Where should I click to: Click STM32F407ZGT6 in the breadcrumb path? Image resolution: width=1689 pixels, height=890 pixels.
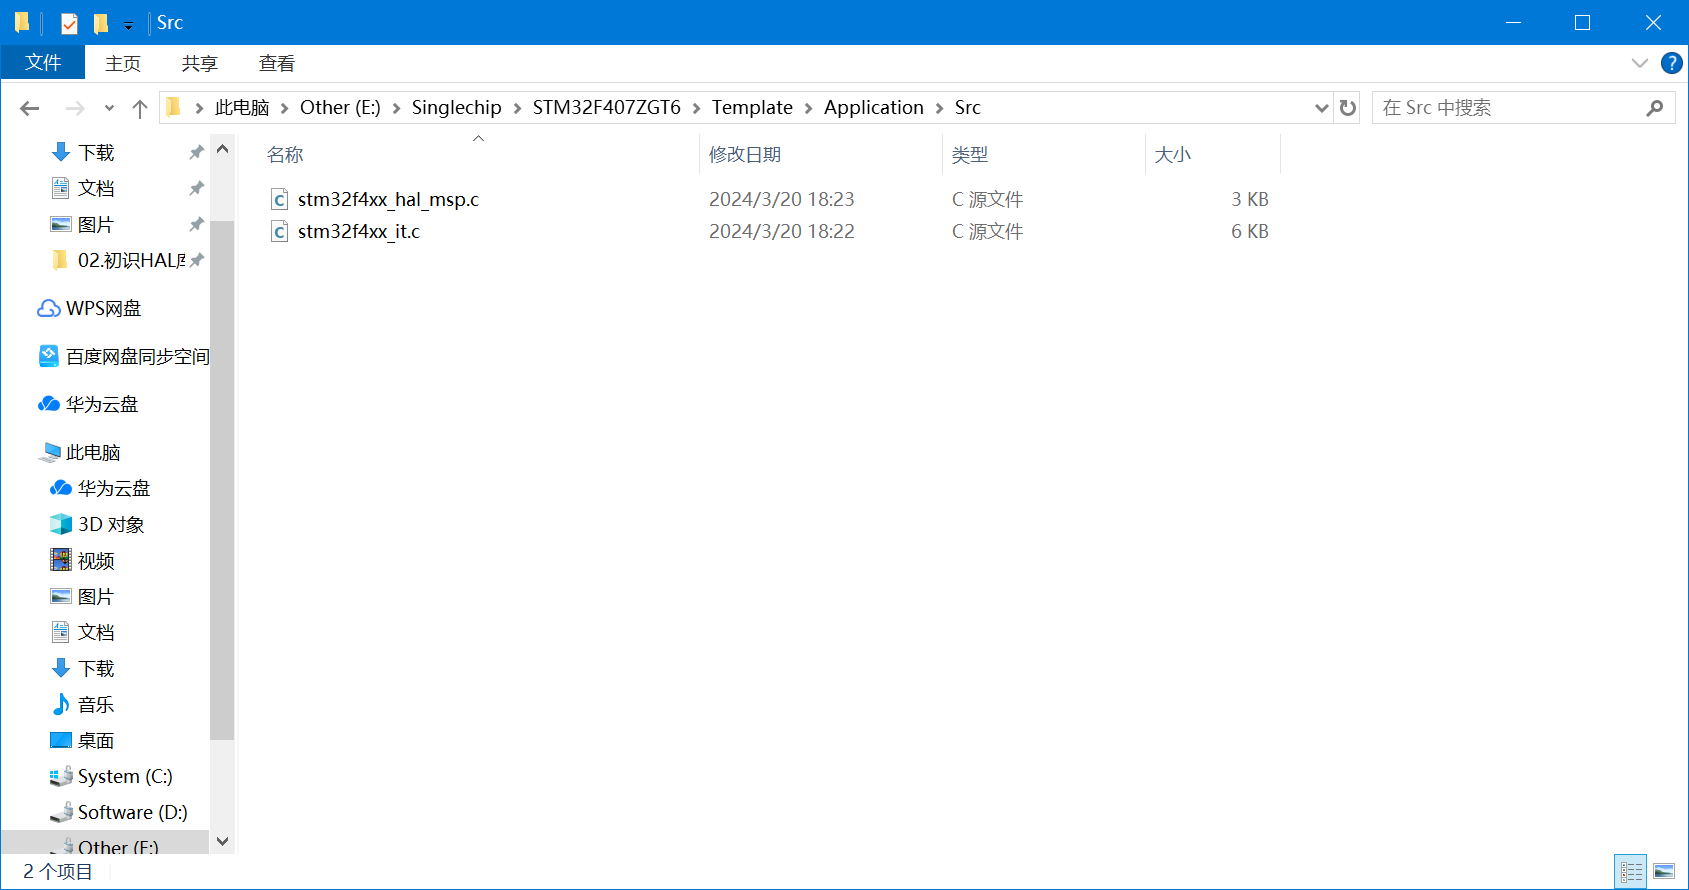pyautogui.click(x=606, y=107)
